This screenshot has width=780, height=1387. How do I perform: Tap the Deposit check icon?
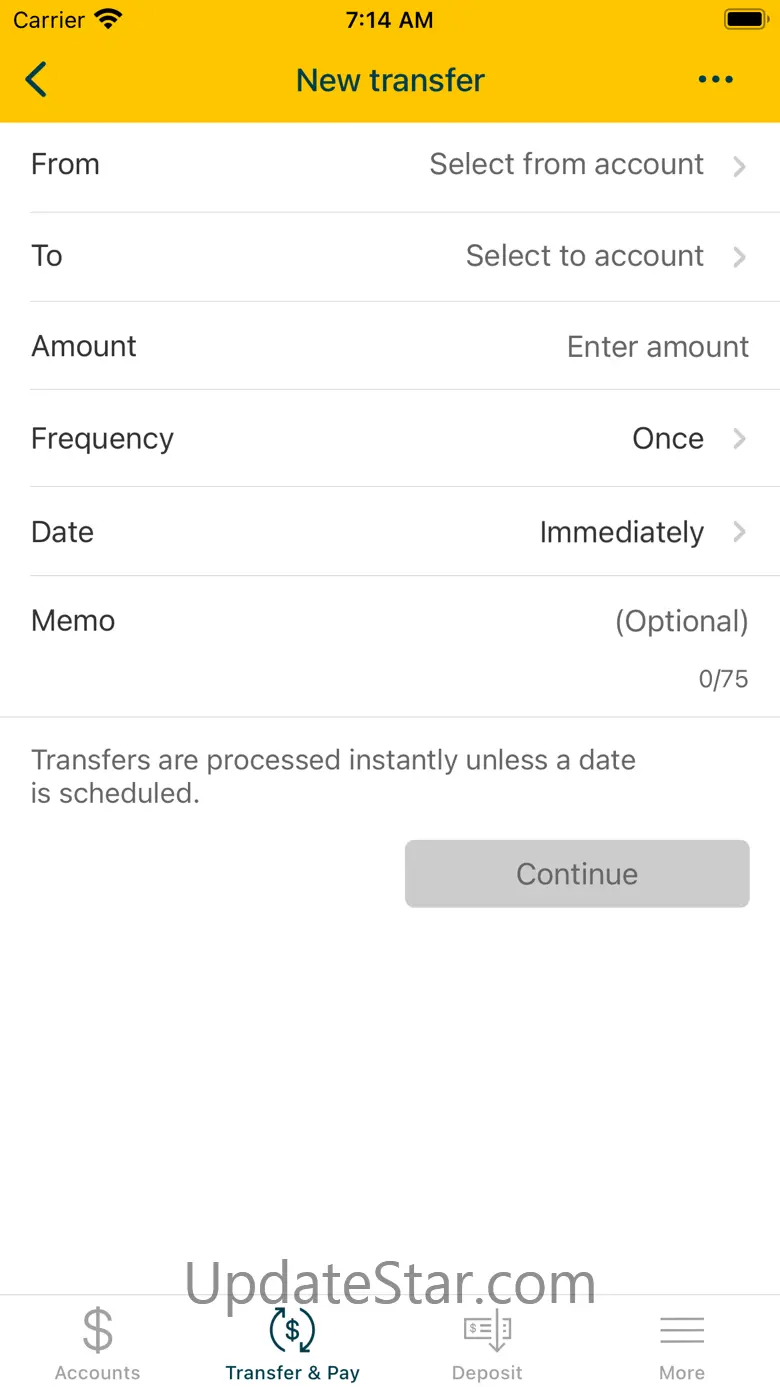(487, 1330)
